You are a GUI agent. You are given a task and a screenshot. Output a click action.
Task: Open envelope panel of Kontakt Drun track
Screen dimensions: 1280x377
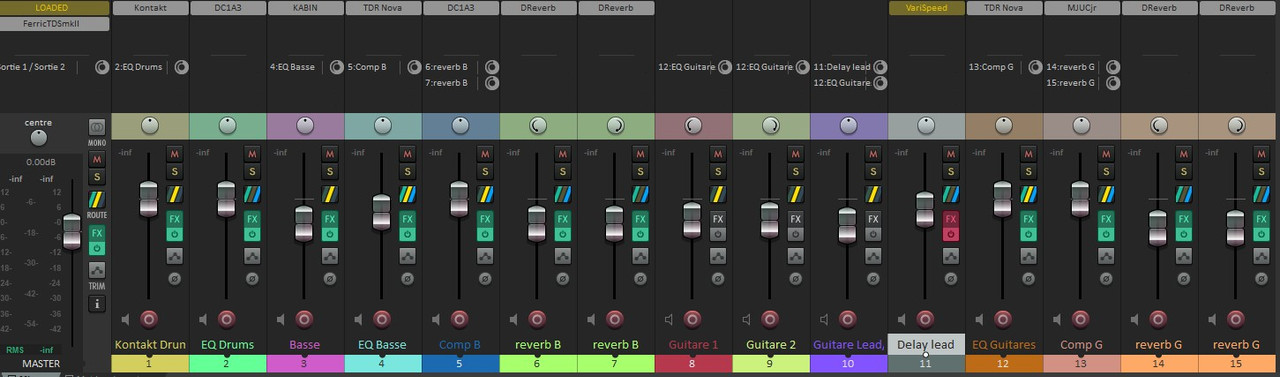(x=175, y=256)
